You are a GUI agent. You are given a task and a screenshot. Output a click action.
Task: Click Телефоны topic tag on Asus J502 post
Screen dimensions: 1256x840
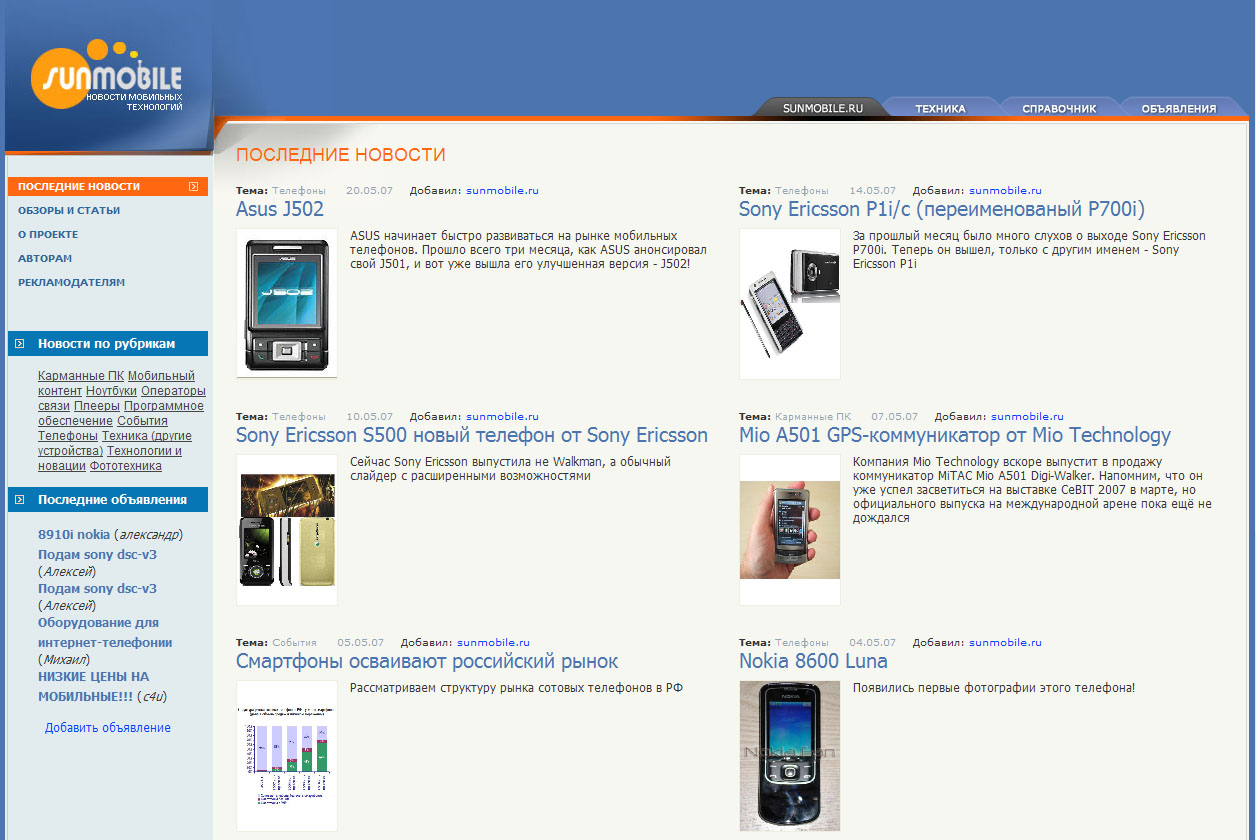click(298, 190)
